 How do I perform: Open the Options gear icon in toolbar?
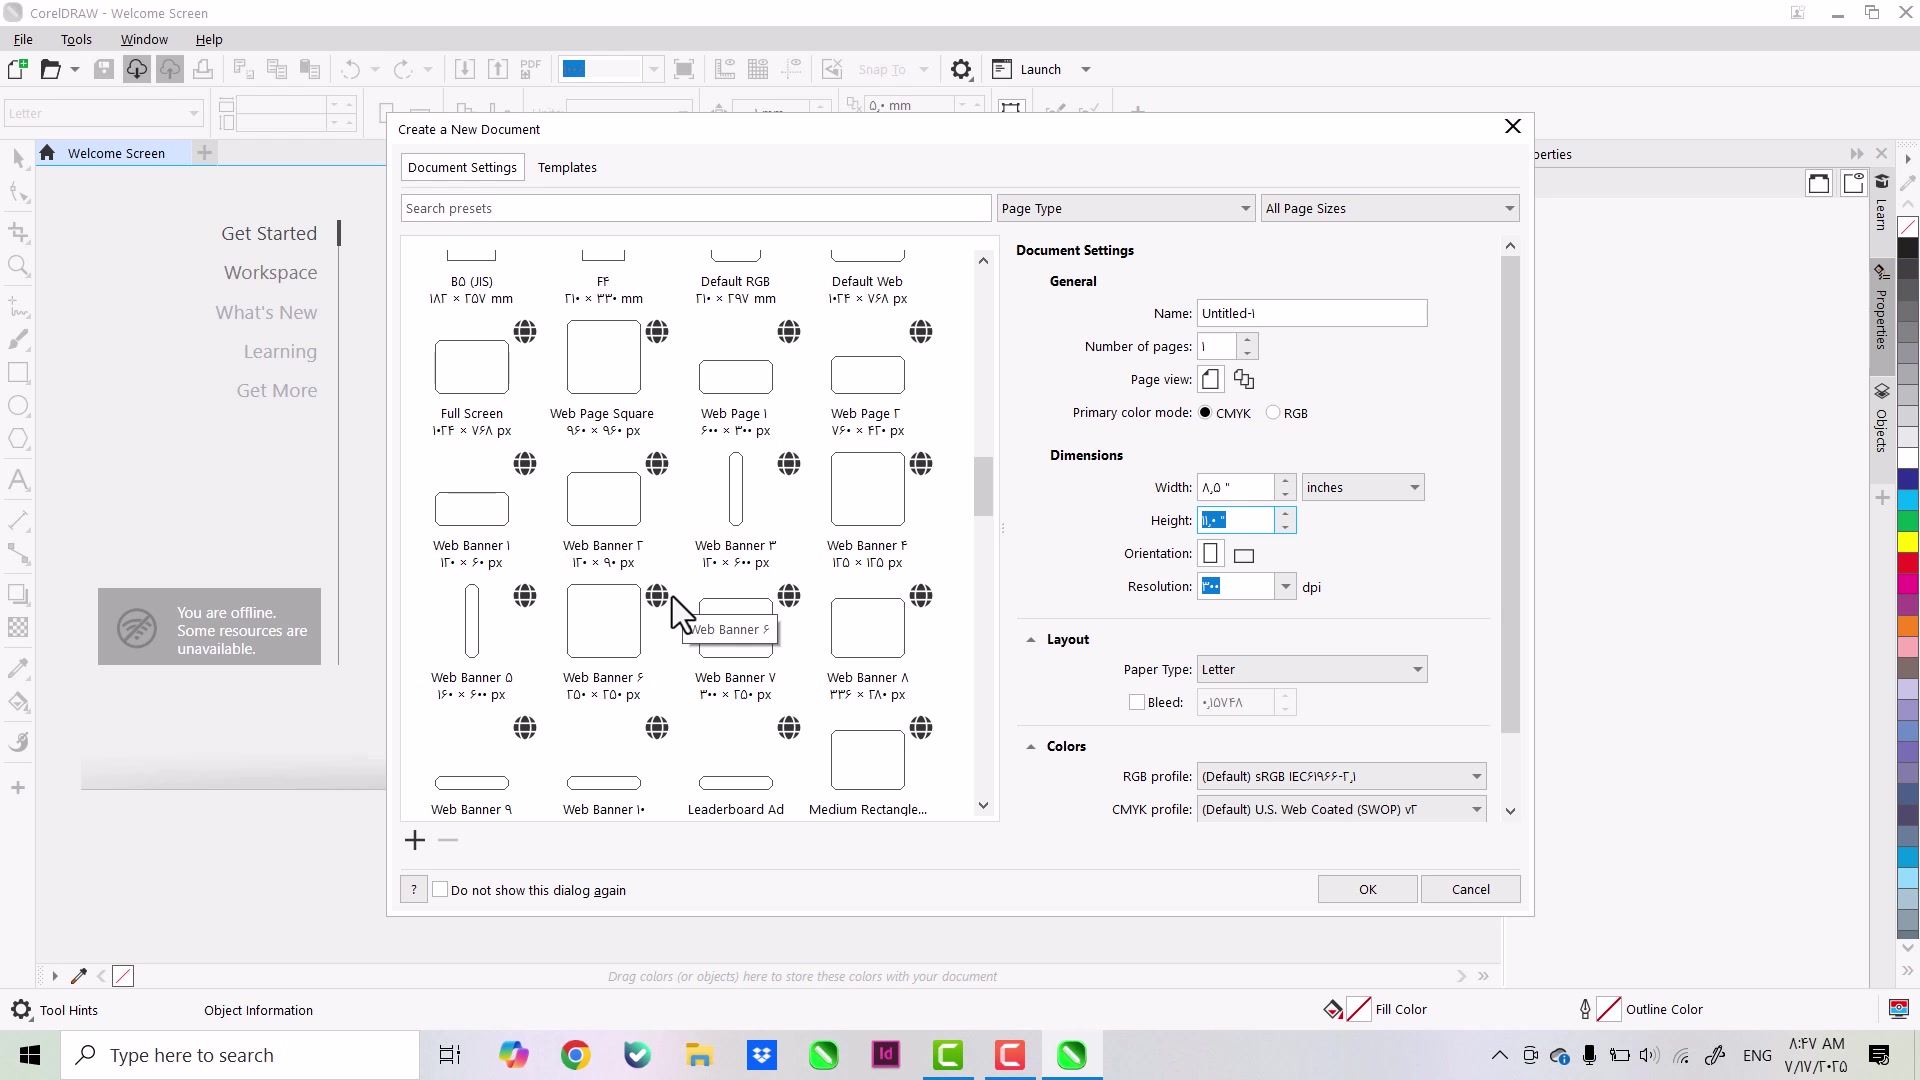[961, 69]
